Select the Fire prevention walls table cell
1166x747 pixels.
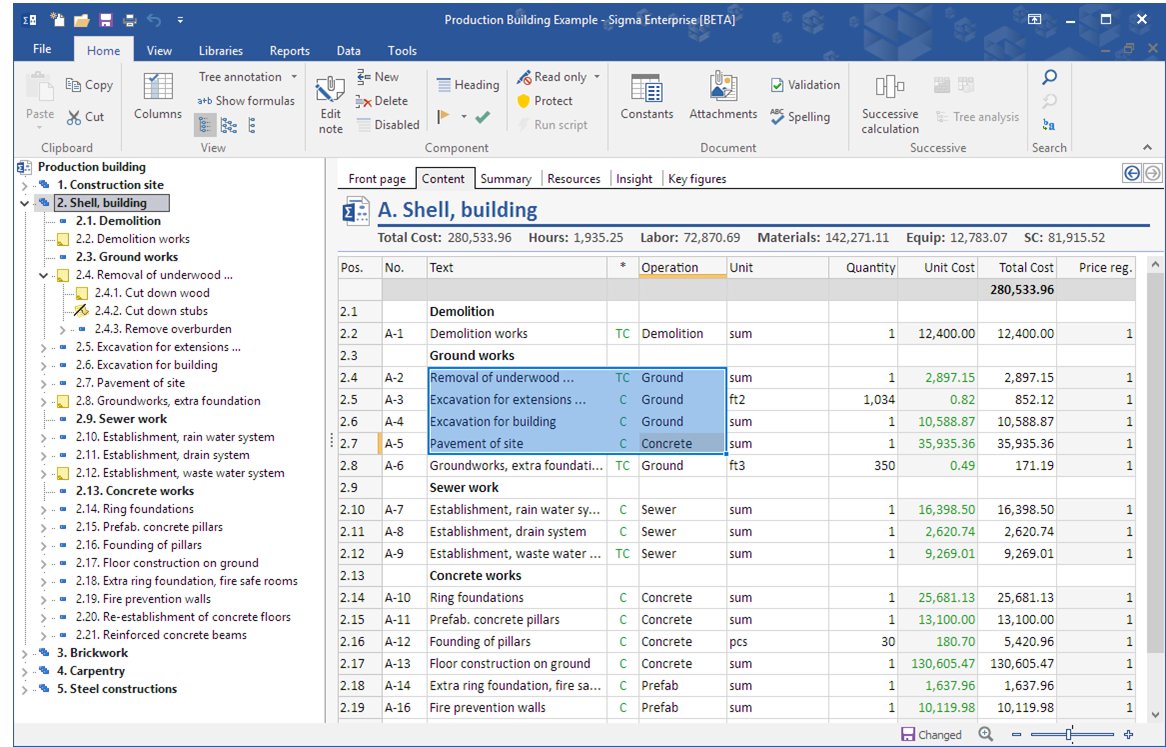pos(518,708)
